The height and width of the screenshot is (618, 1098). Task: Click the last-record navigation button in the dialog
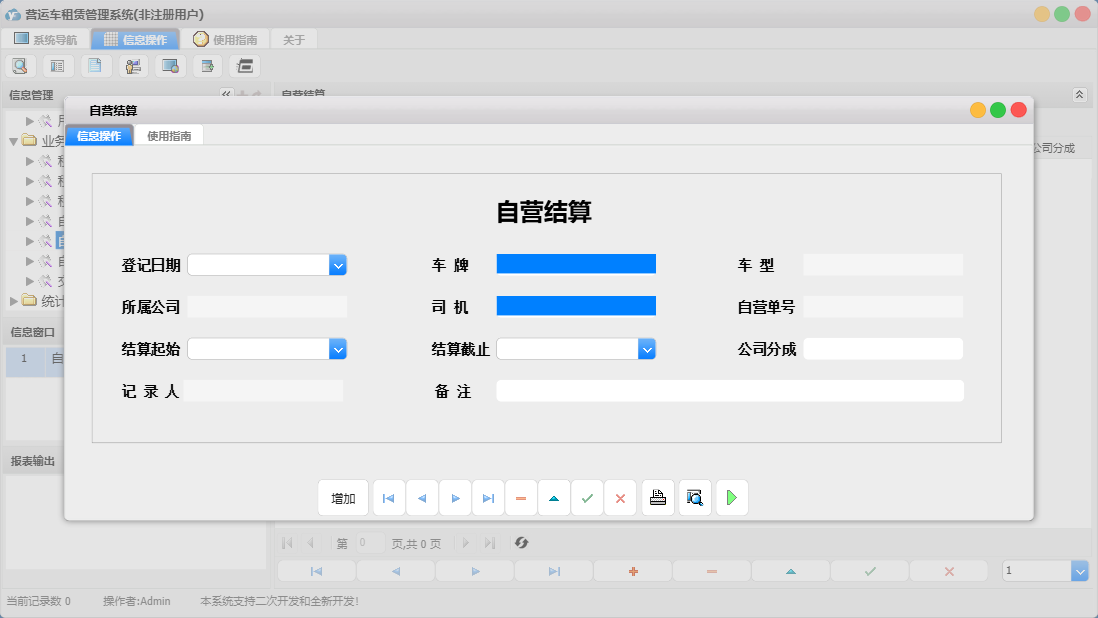click(488, 497)
